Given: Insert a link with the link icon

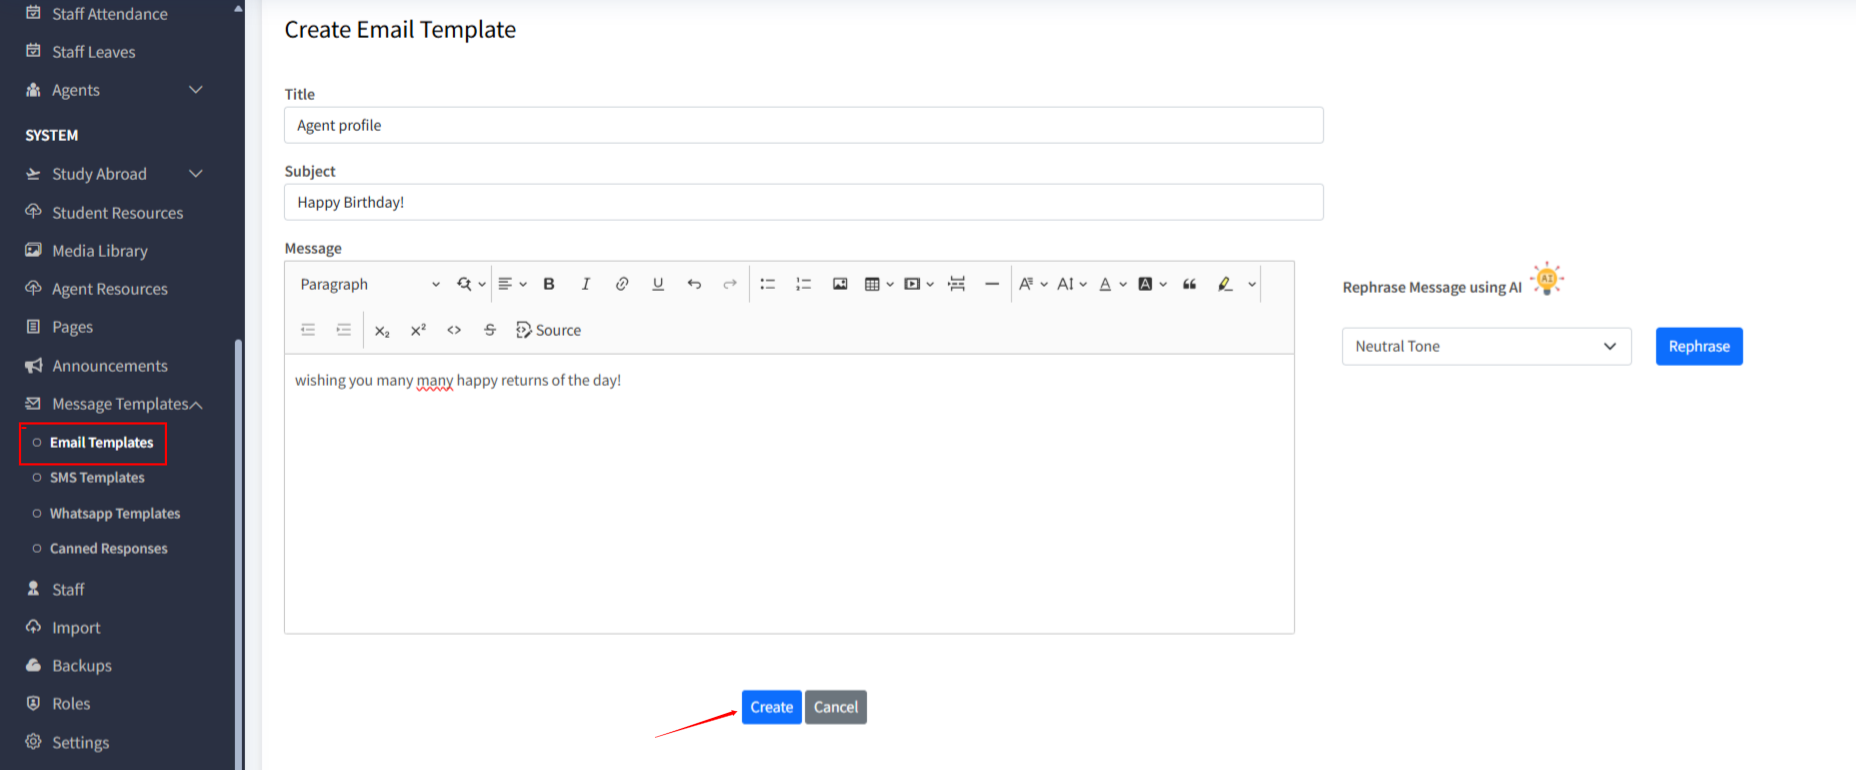Looking at the screenshot, I should [x=622, y=284].
